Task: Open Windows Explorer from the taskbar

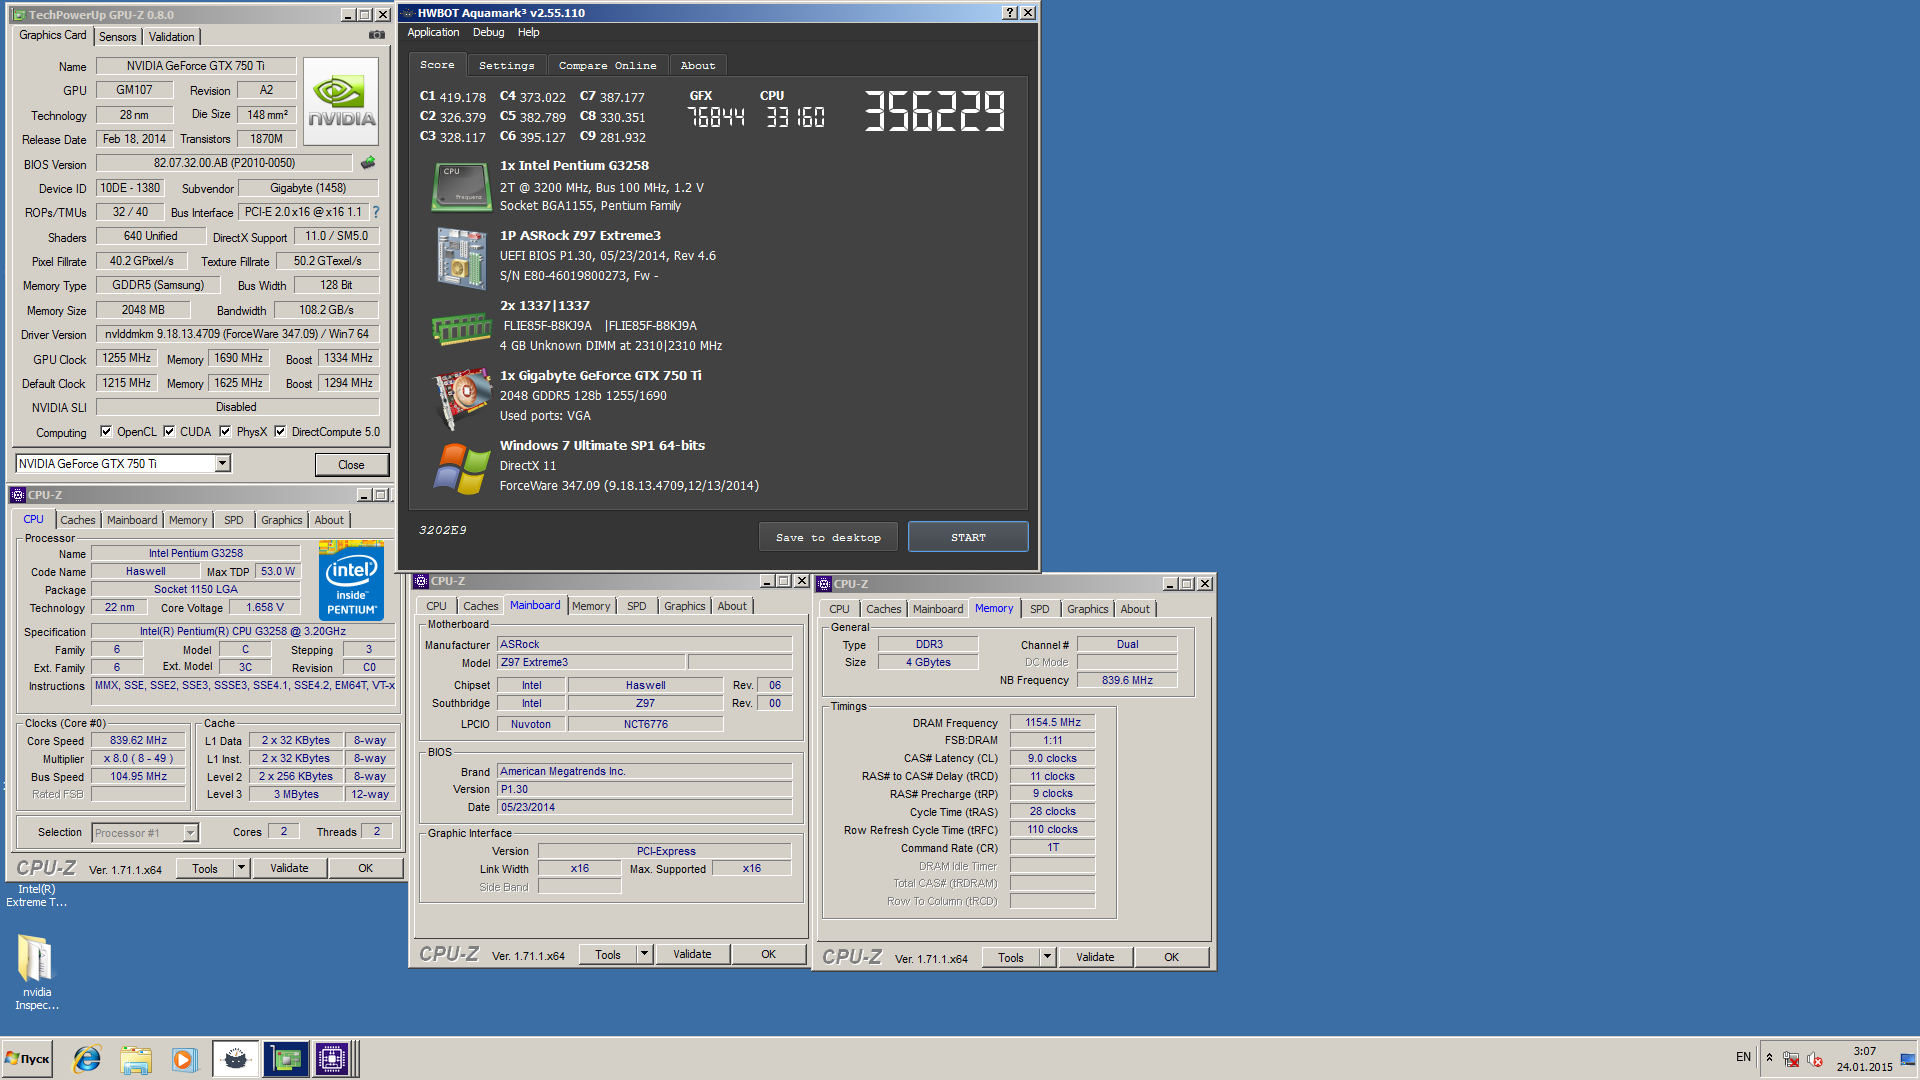Action: coord(135,1059)
